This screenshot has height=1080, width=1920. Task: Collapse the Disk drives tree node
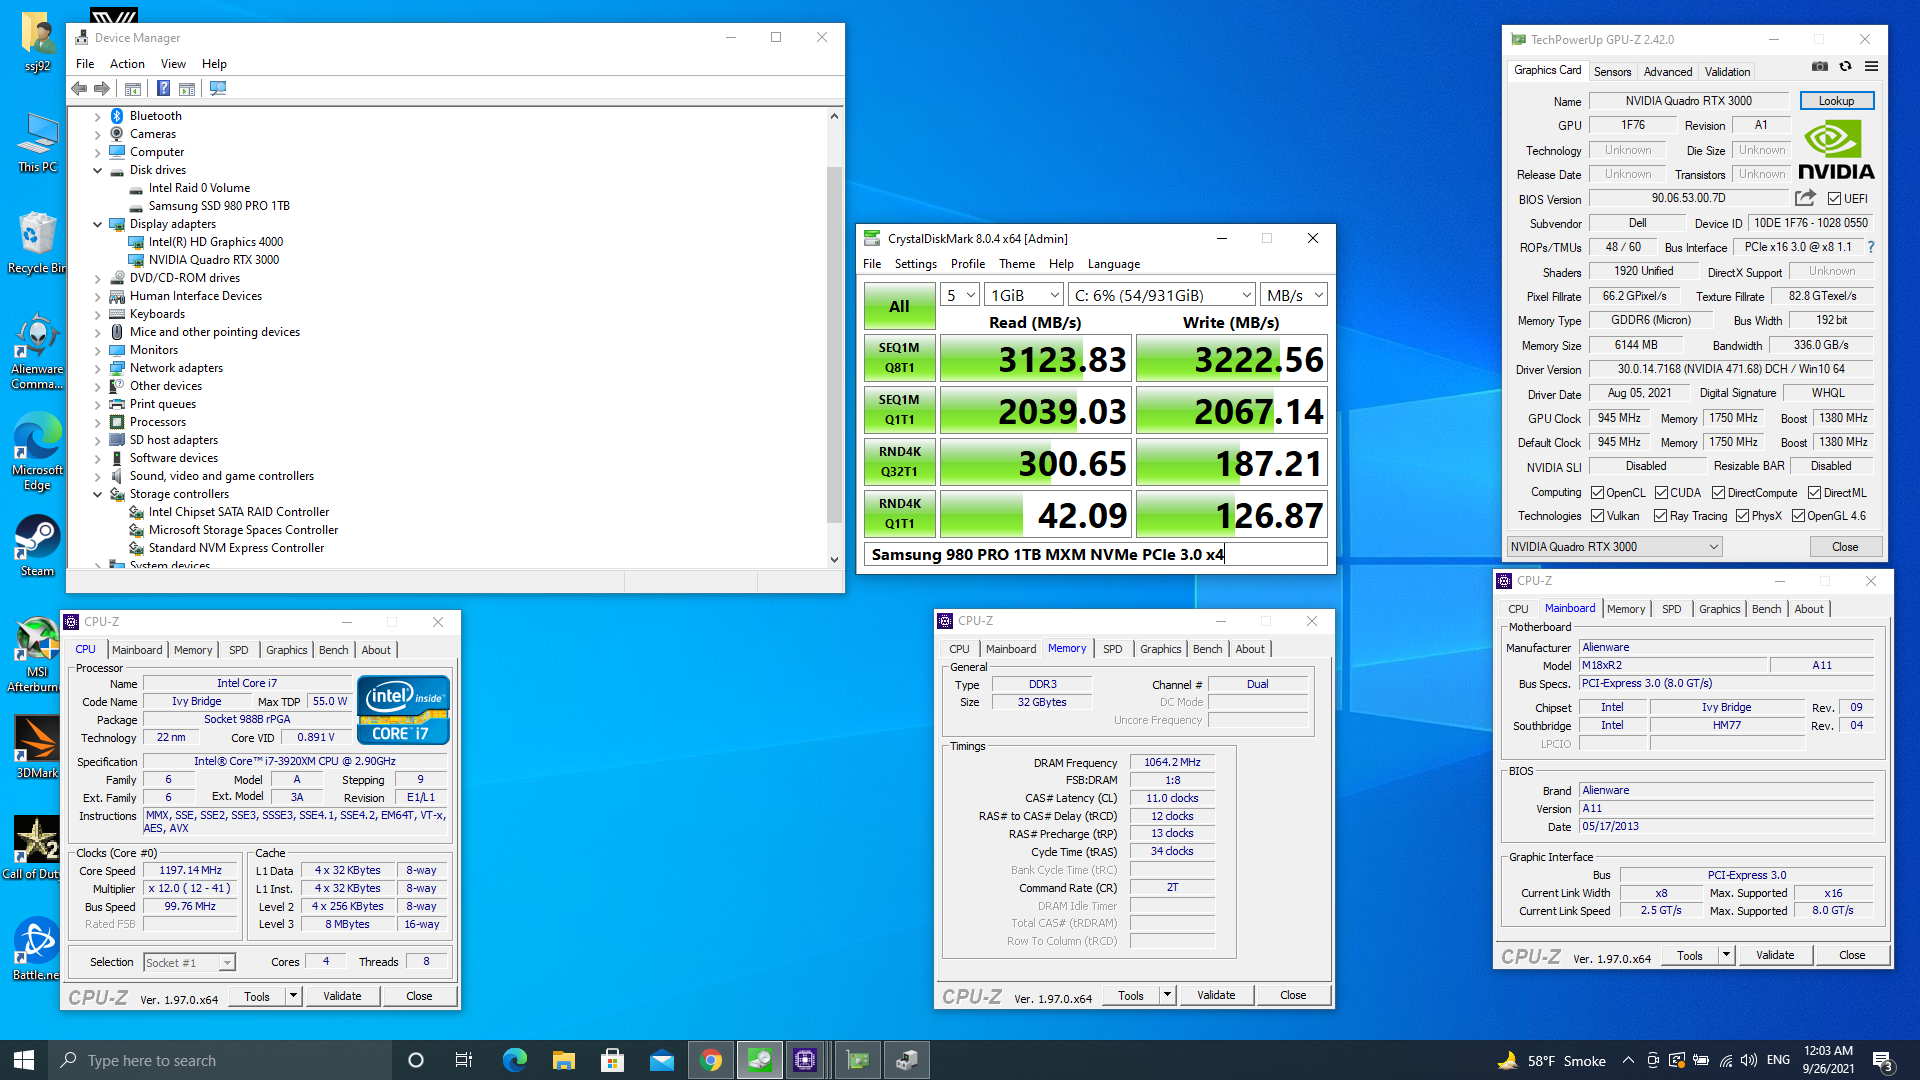click(x=98, y=170)
